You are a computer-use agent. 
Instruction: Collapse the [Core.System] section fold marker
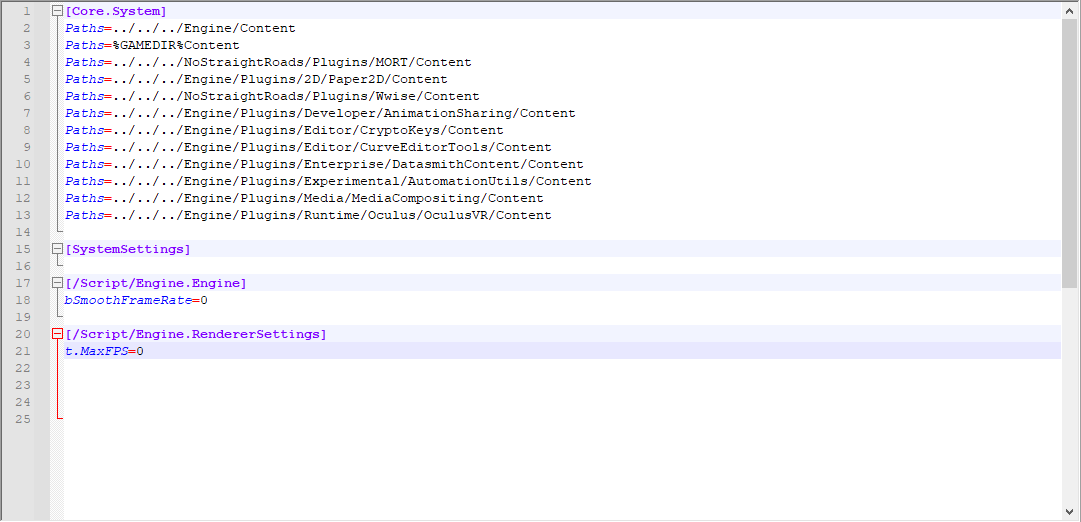coord(57,11)
